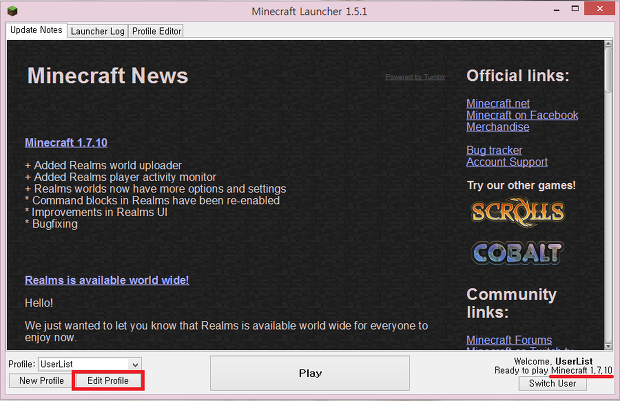Click the Switch User button
Image resolution: width=620 pixels, height=401 pixels.
click(552, 383)
